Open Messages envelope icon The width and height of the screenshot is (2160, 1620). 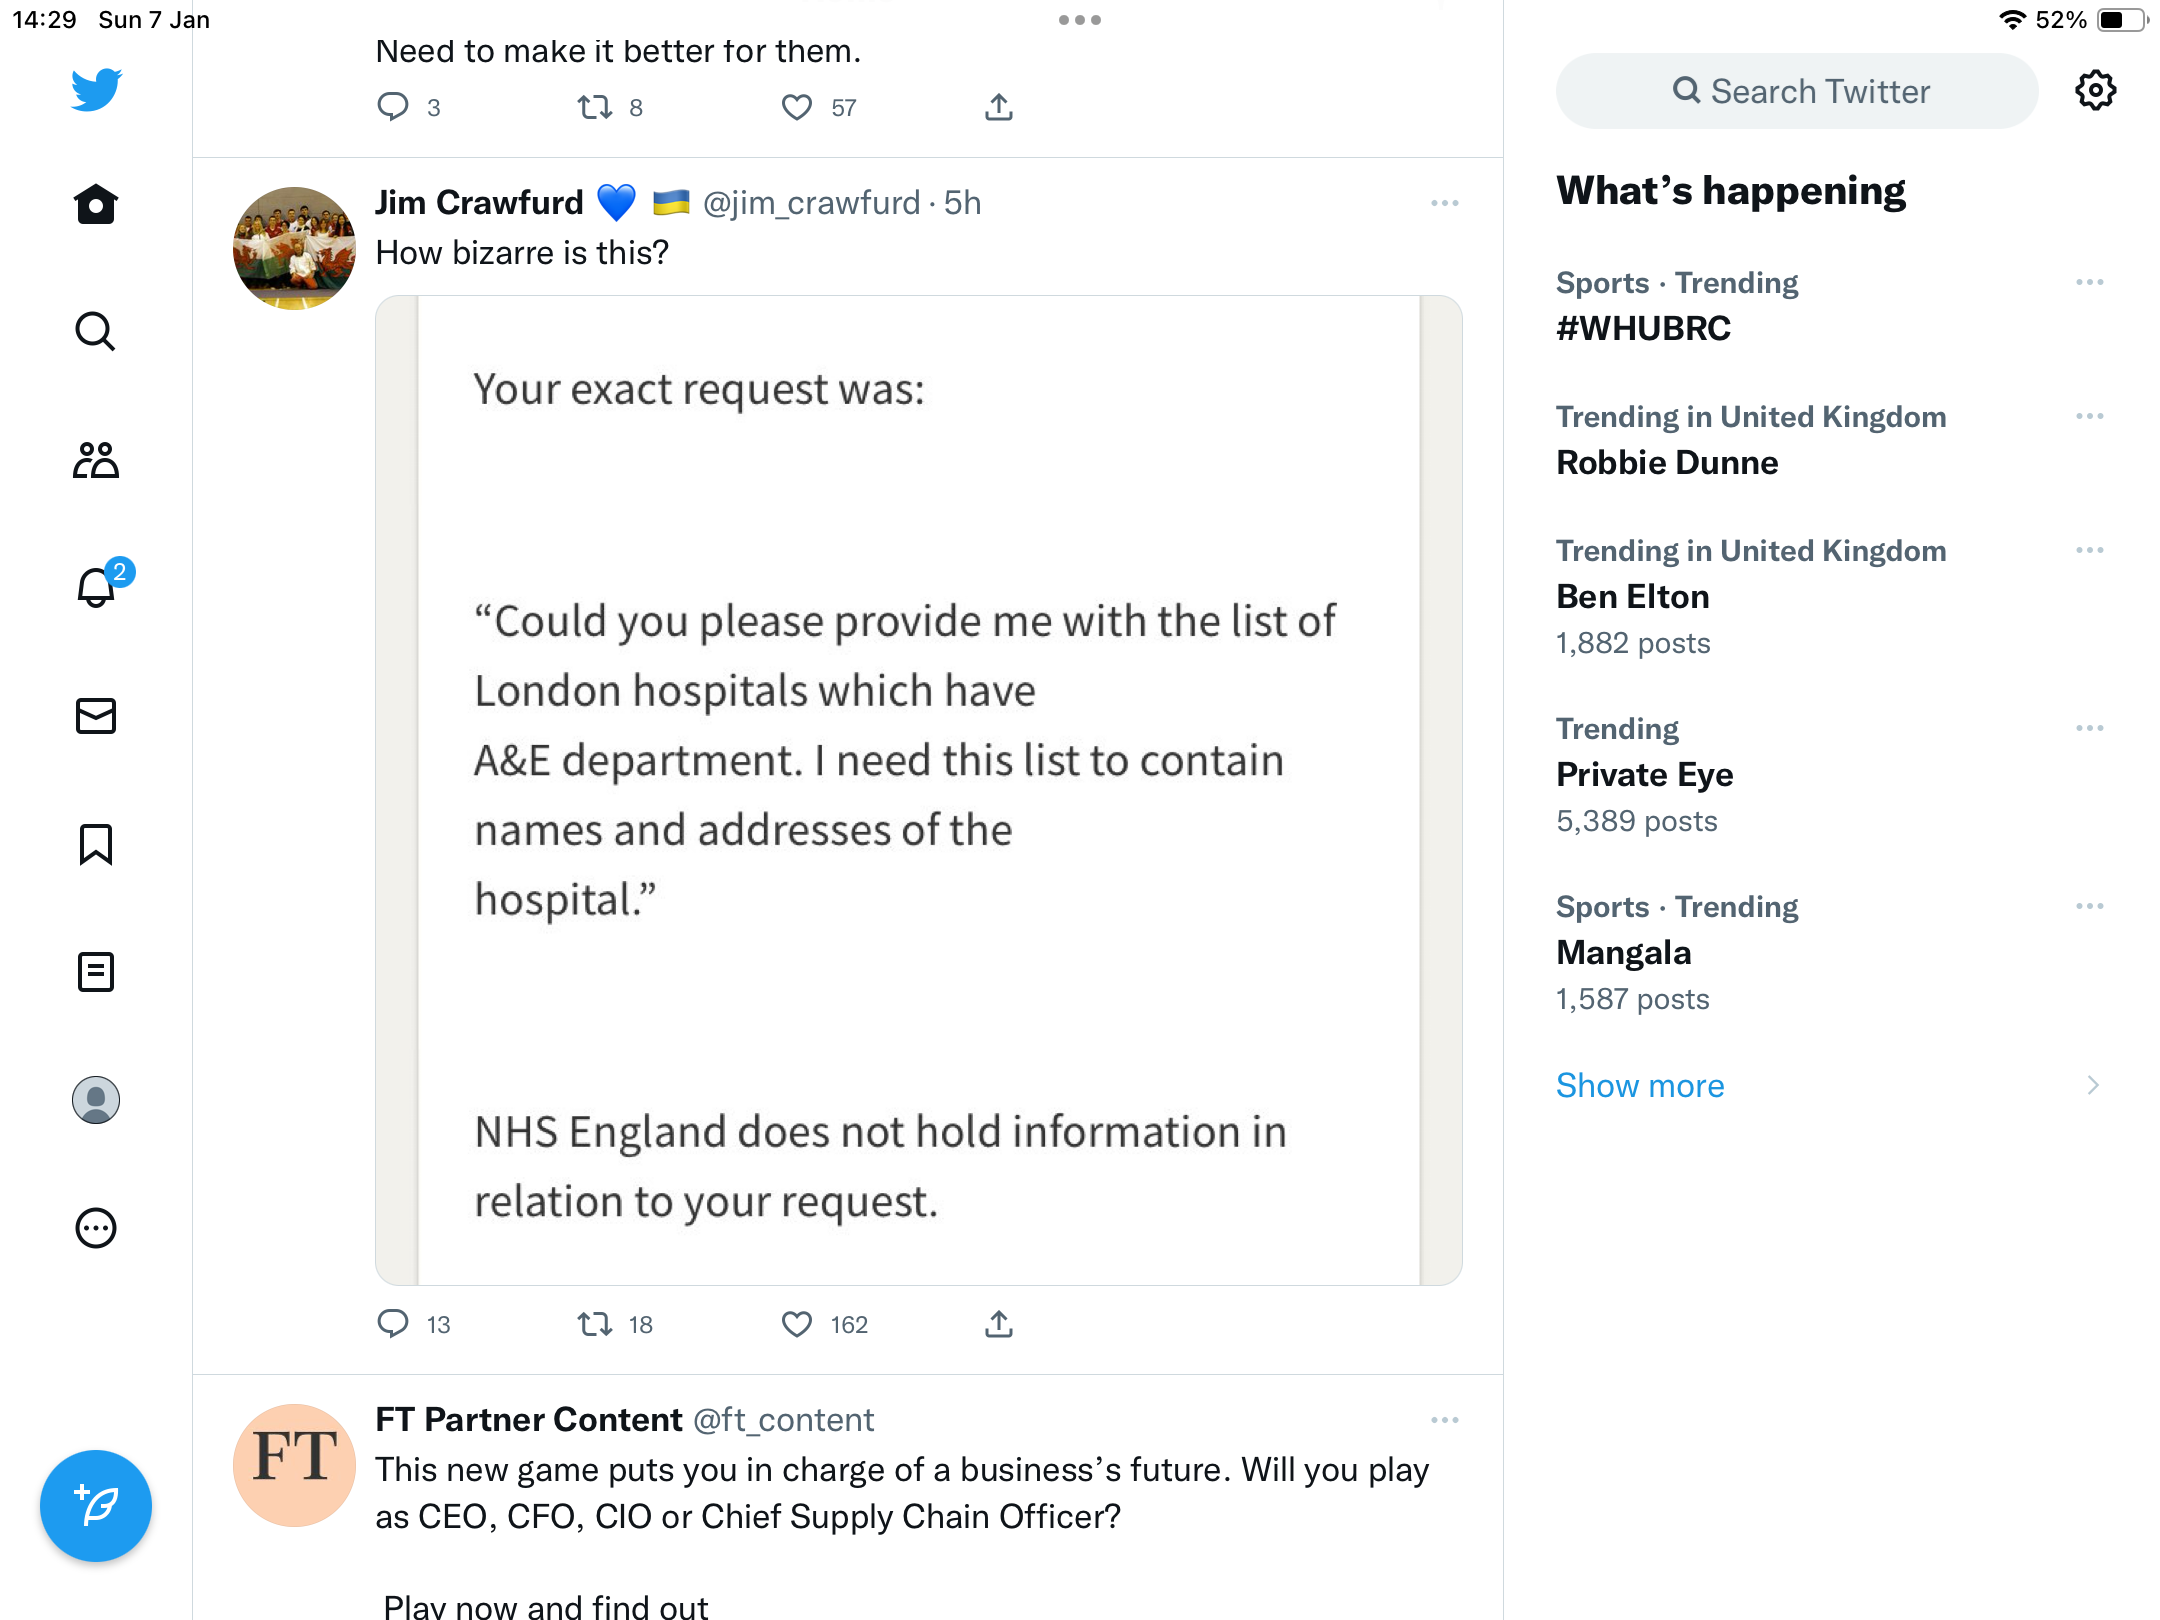(96, 716)
